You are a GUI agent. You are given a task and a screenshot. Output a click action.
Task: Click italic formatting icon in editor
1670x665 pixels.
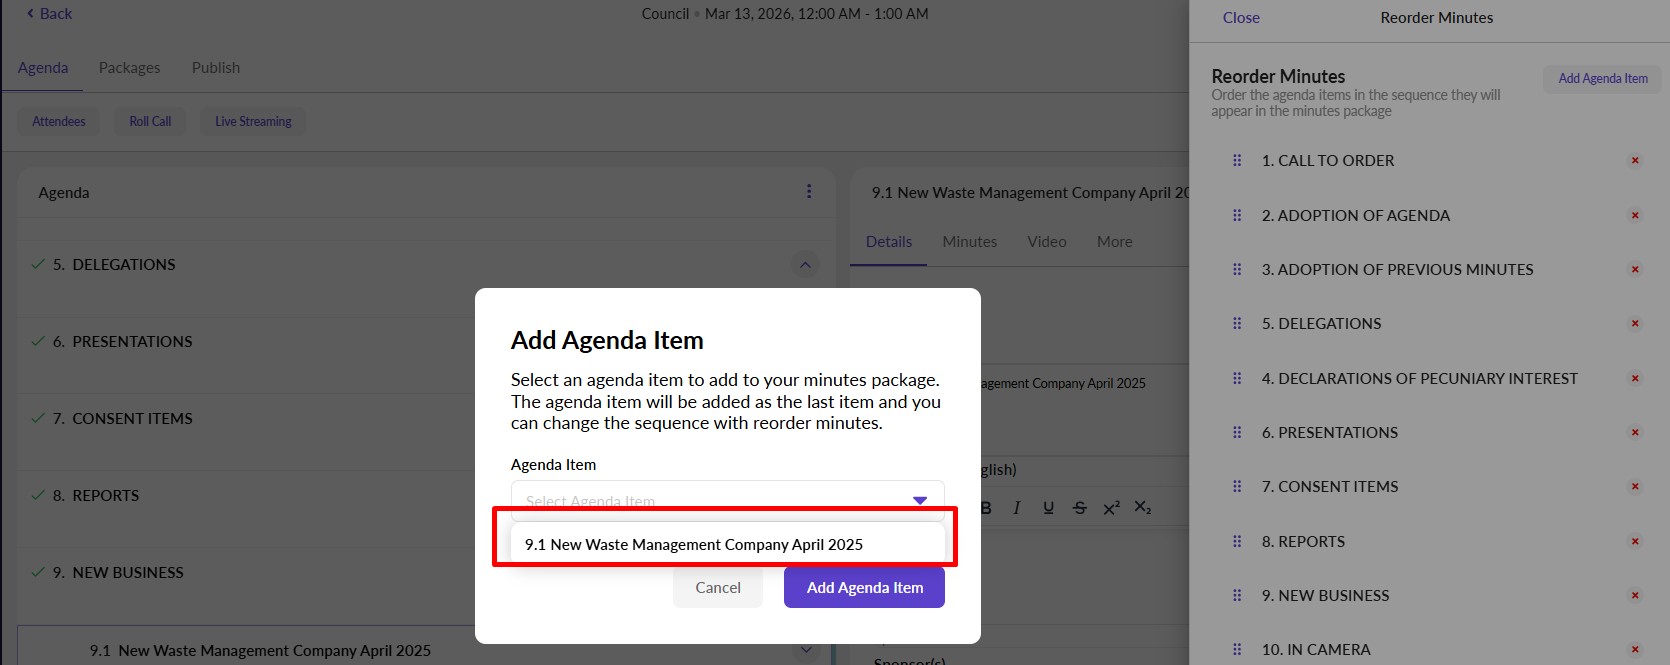click(1017, 508)
